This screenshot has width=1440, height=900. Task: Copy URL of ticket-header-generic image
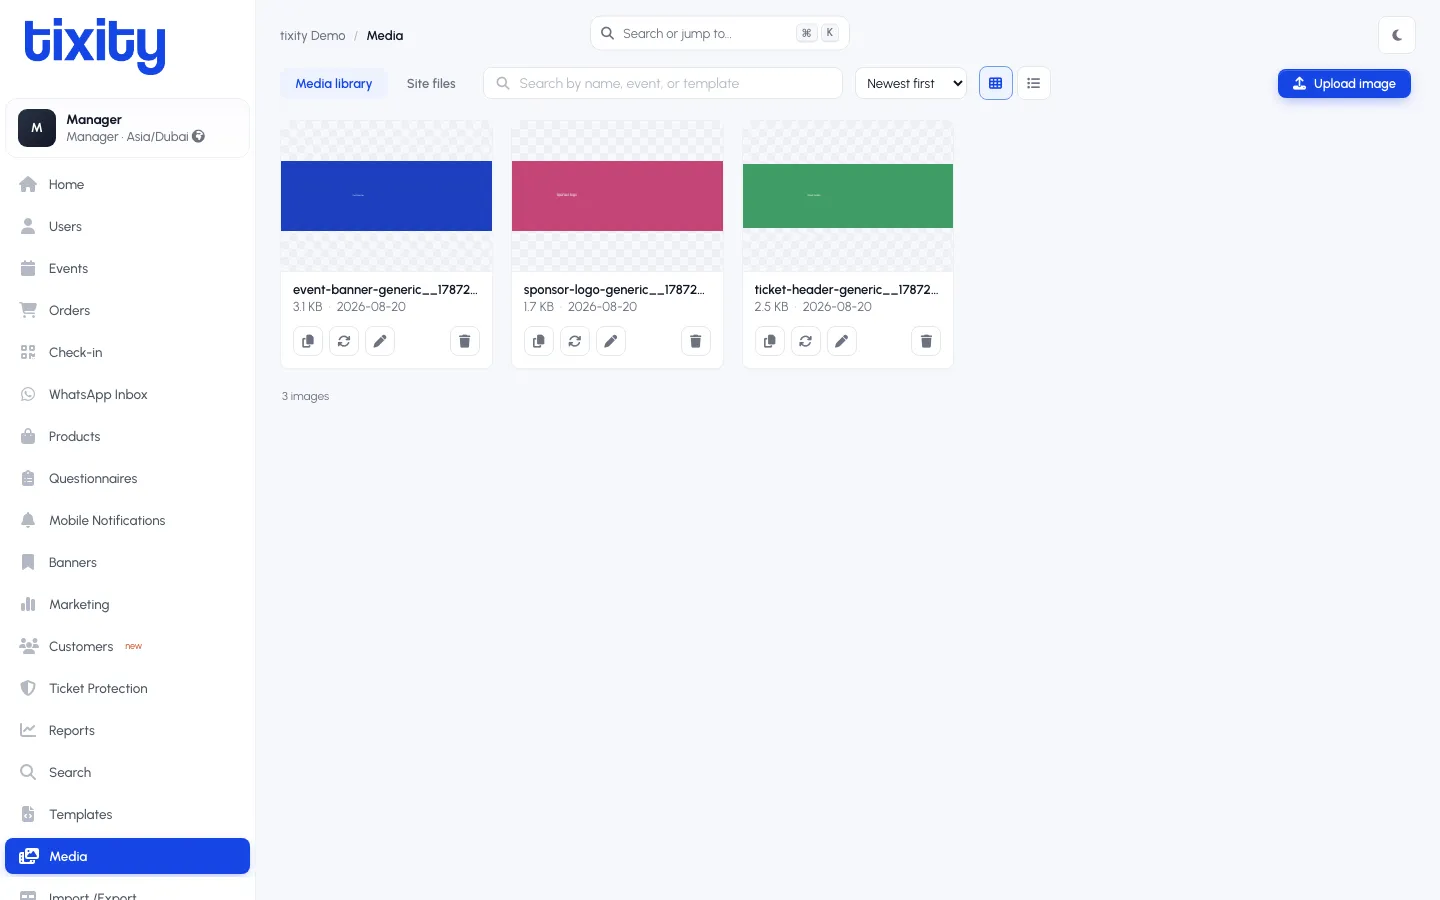click(x=770, y=341)
